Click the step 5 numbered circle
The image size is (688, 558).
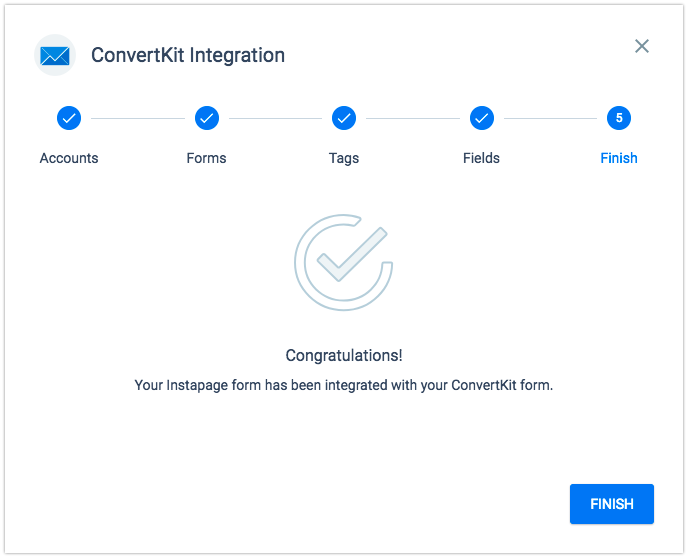(x=619, y=118)
